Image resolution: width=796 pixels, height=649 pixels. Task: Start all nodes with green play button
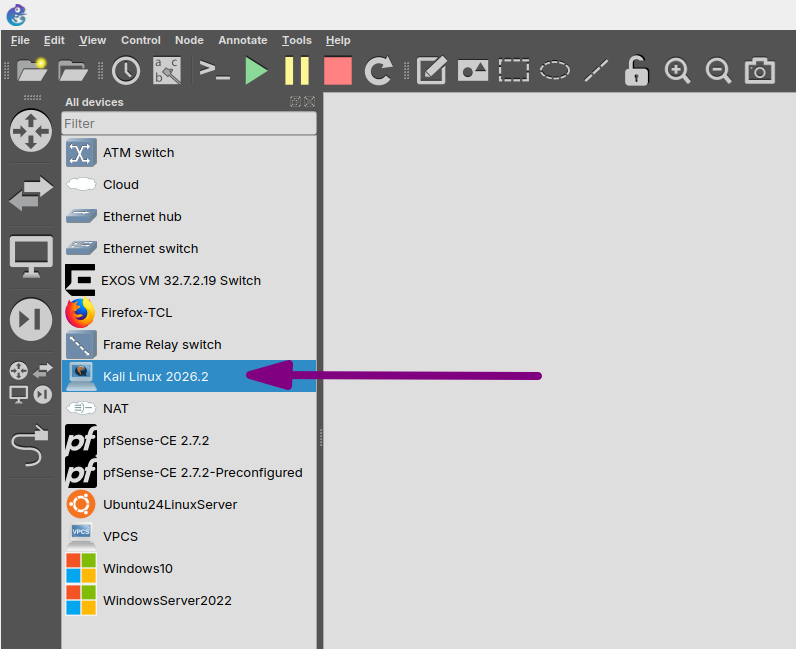coord(256,71)
